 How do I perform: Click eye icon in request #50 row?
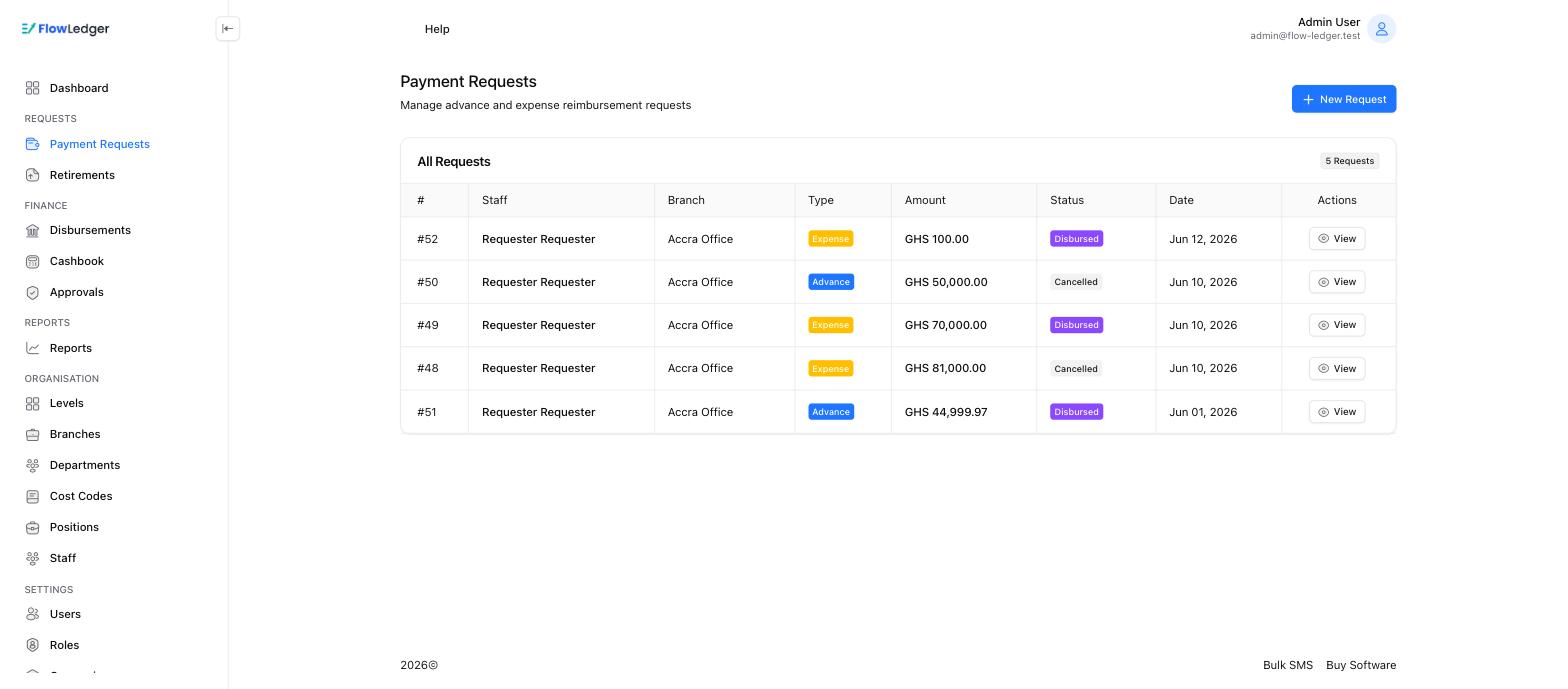tap(1324, 282)
